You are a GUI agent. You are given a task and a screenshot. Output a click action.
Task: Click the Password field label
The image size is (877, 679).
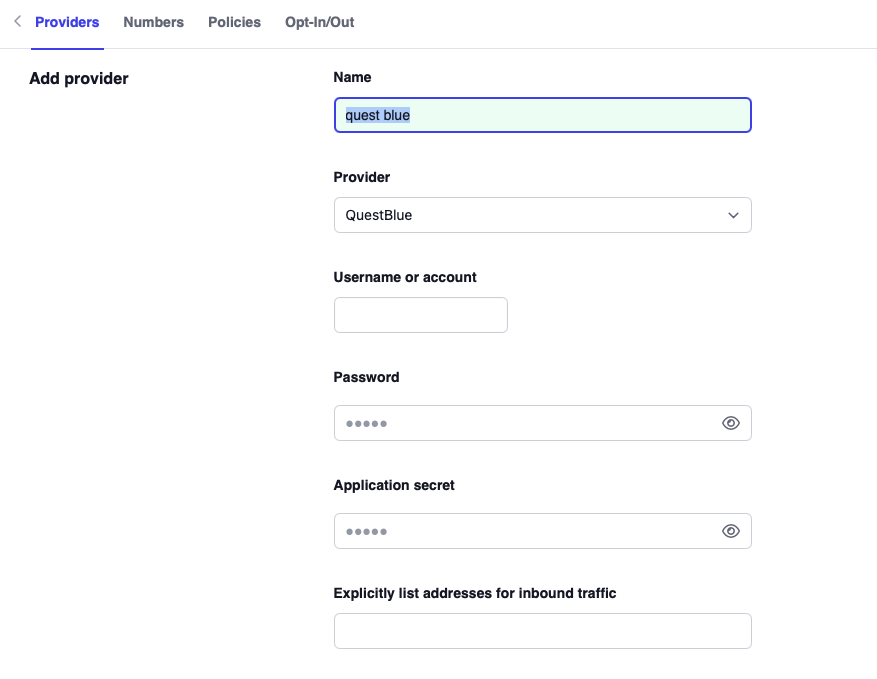click(x=366, y=377)
